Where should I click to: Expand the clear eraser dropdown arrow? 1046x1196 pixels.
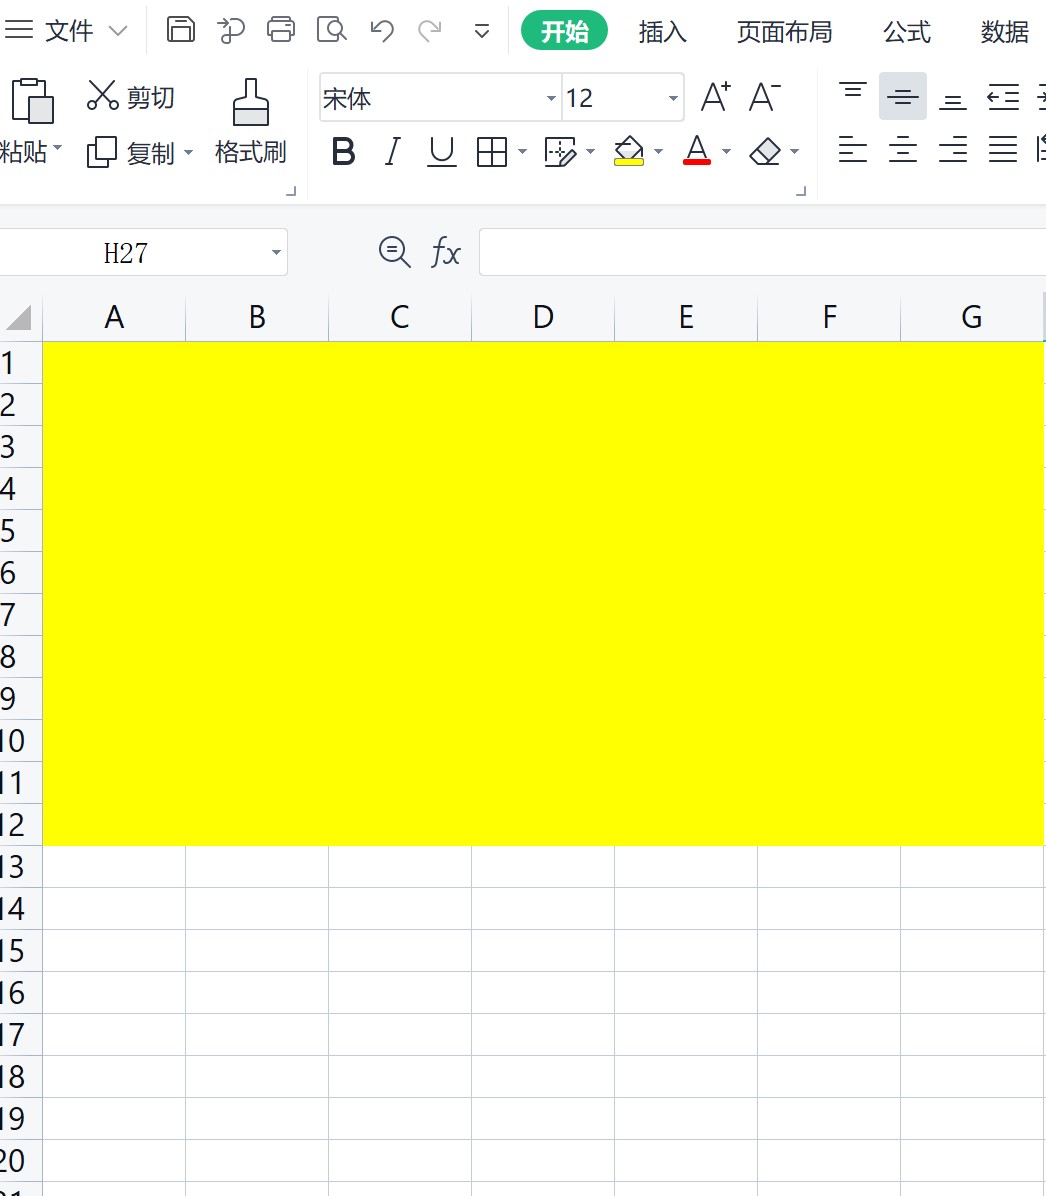click(794, 152)
